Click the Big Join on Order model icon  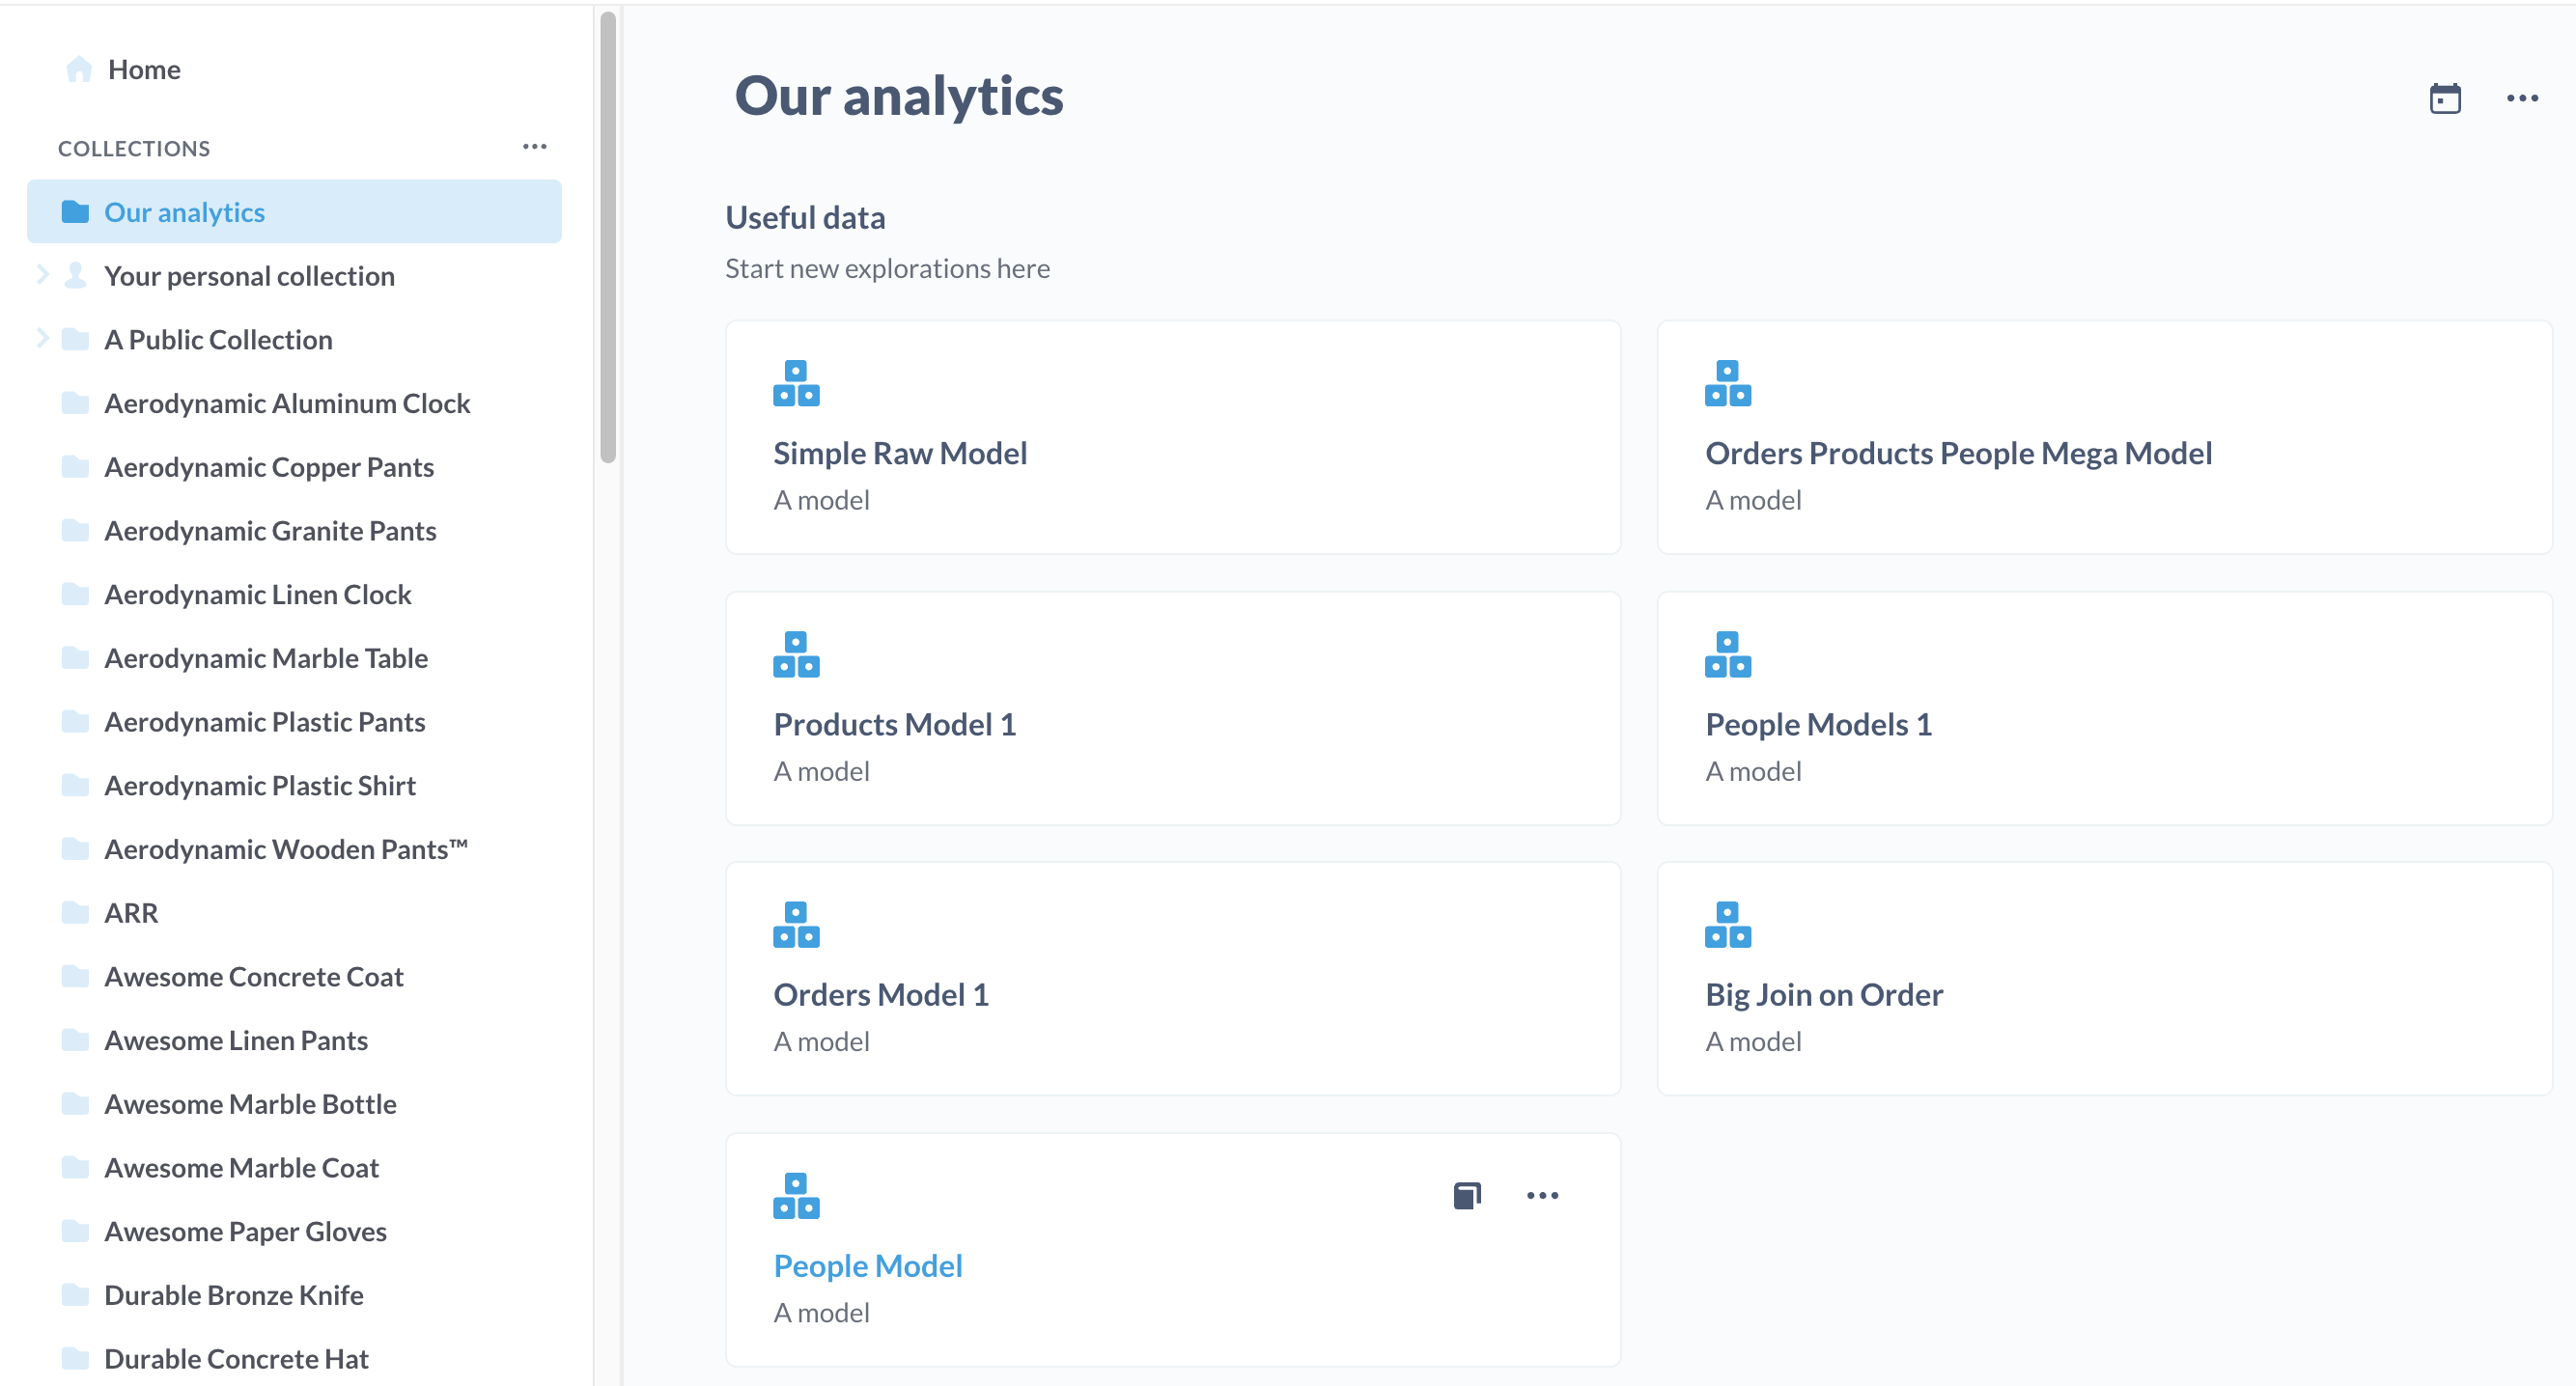(1727, 924)
